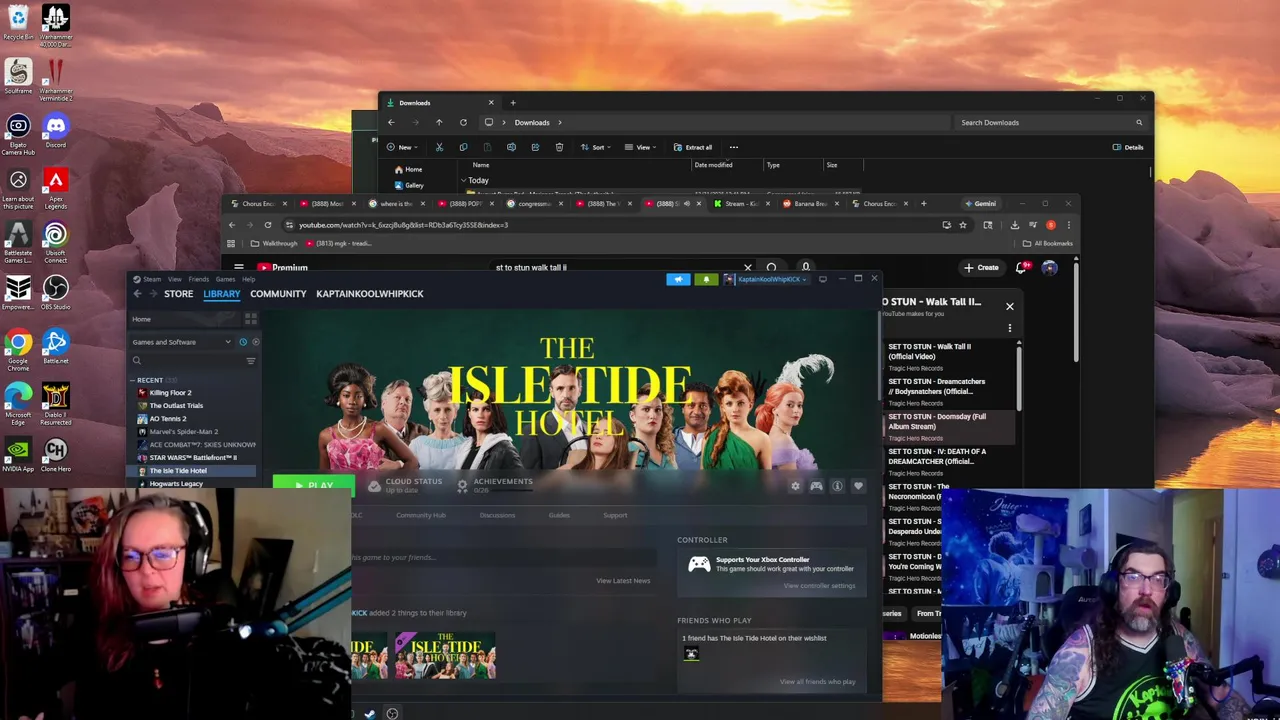
Task: Click YouTube voice search microphone
Action: (x=805, y=268)
